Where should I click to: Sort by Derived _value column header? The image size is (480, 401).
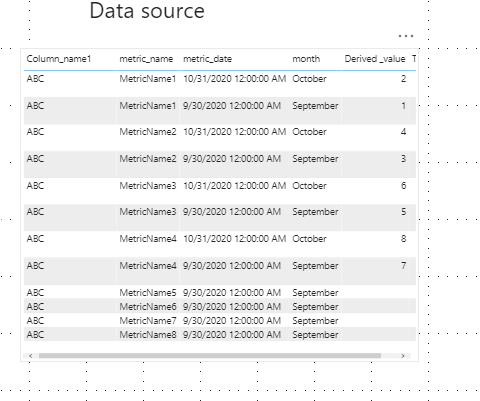(375, 59)
